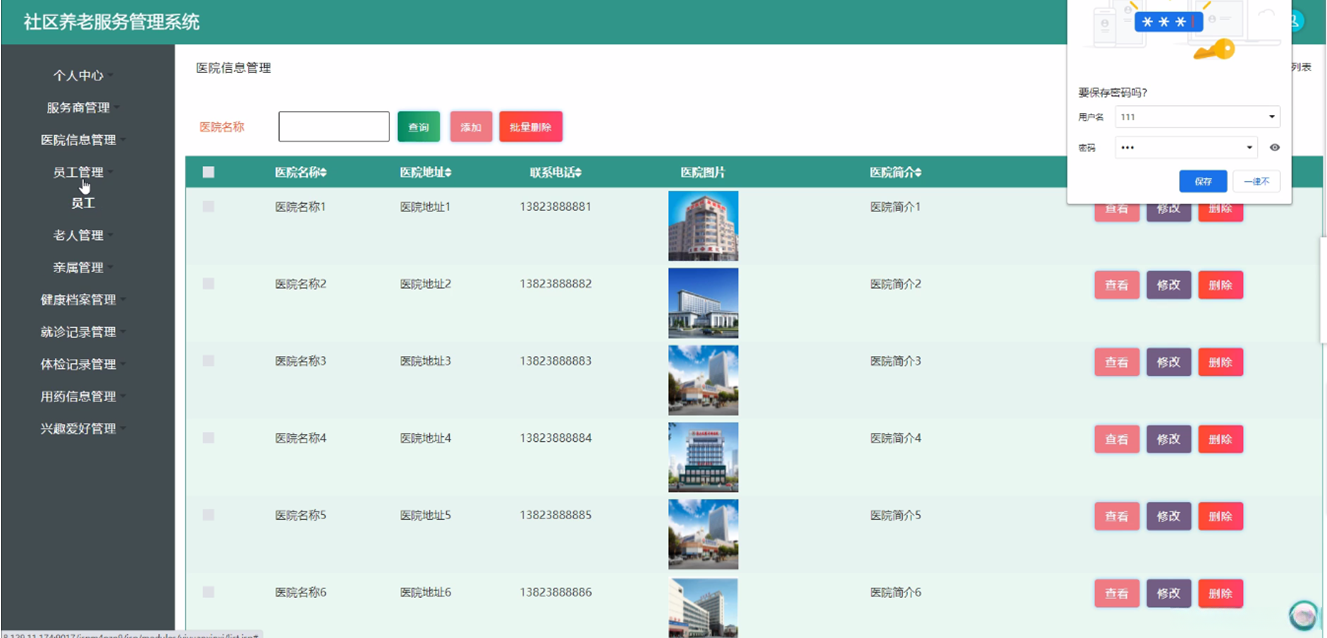Expand the 亲属管理 sidebar menu
Screen dimensions: 1327x638
tap(83, 267)
